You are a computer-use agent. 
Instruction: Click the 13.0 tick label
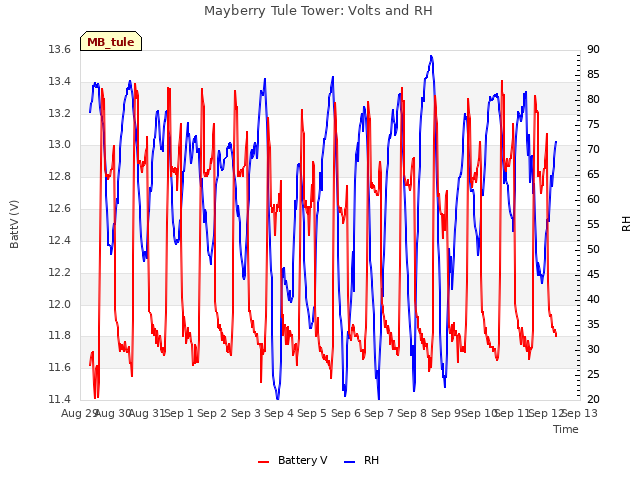click(59, 144)
